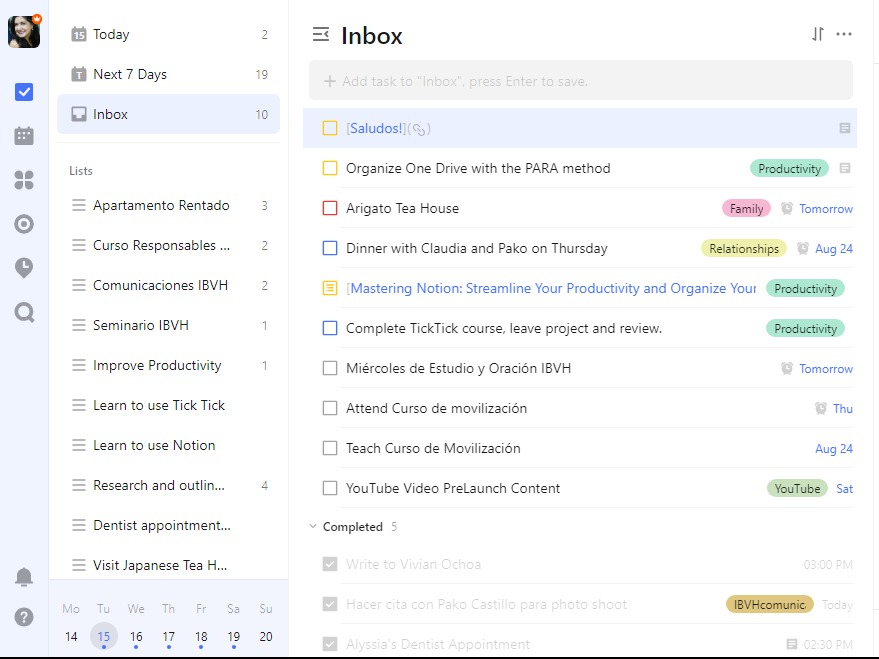Open the notifications bell icon
Image resolution: width=879 pixels, height=659 pixels.
tap(24, 577)
